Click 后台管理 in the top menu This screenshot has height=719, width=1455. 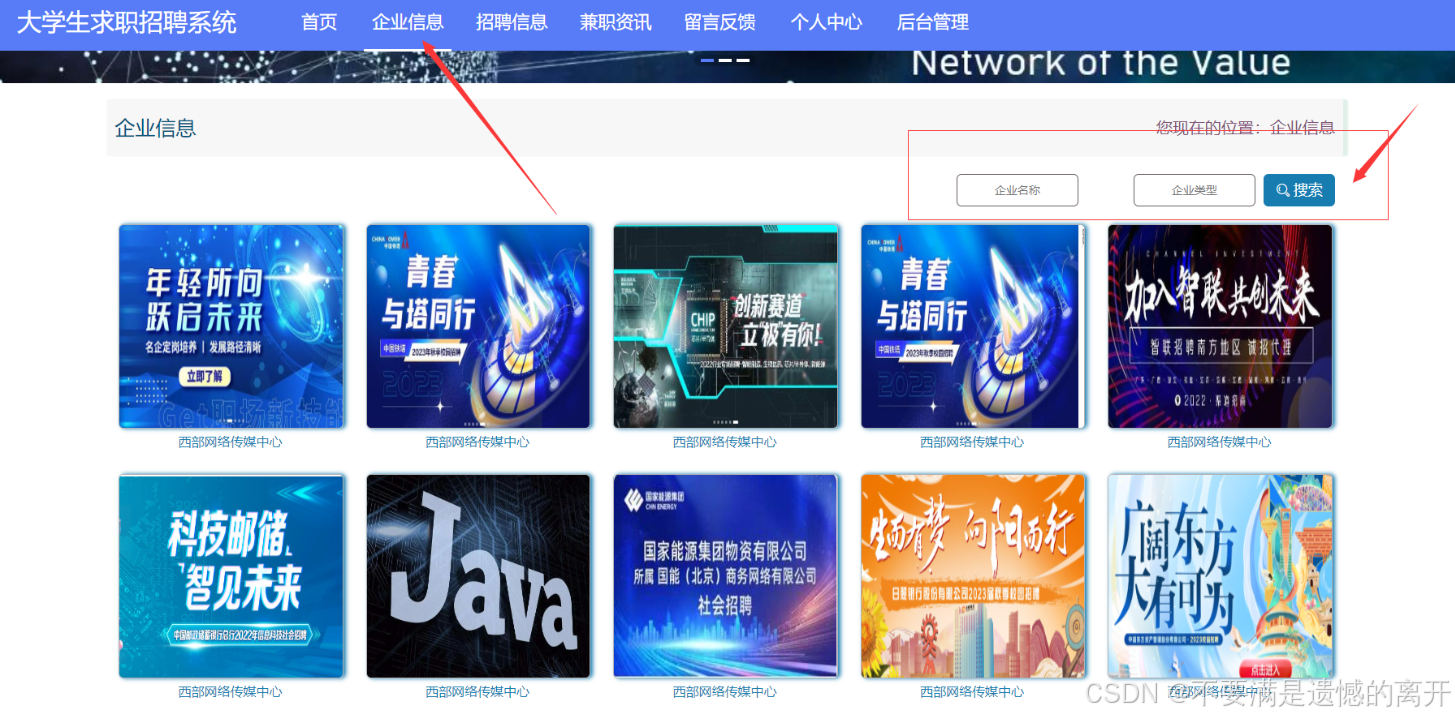932,22
